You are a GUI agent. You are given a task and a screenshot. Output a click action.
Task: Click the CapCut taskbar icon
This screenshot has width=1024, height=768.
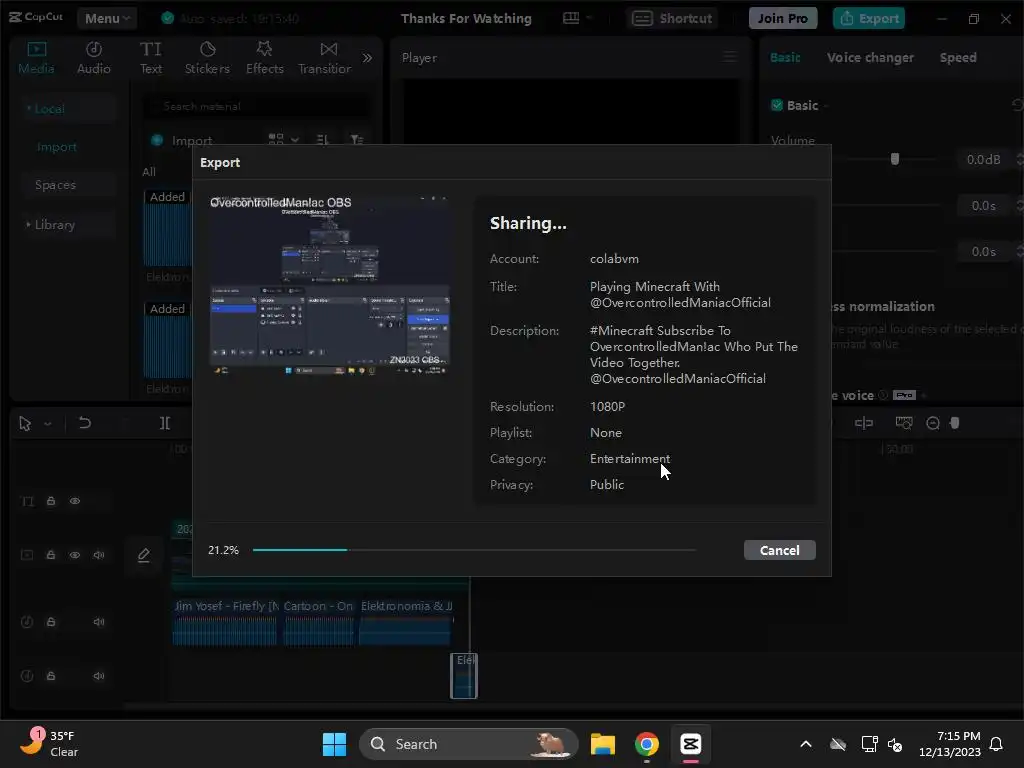pos(690,744)
